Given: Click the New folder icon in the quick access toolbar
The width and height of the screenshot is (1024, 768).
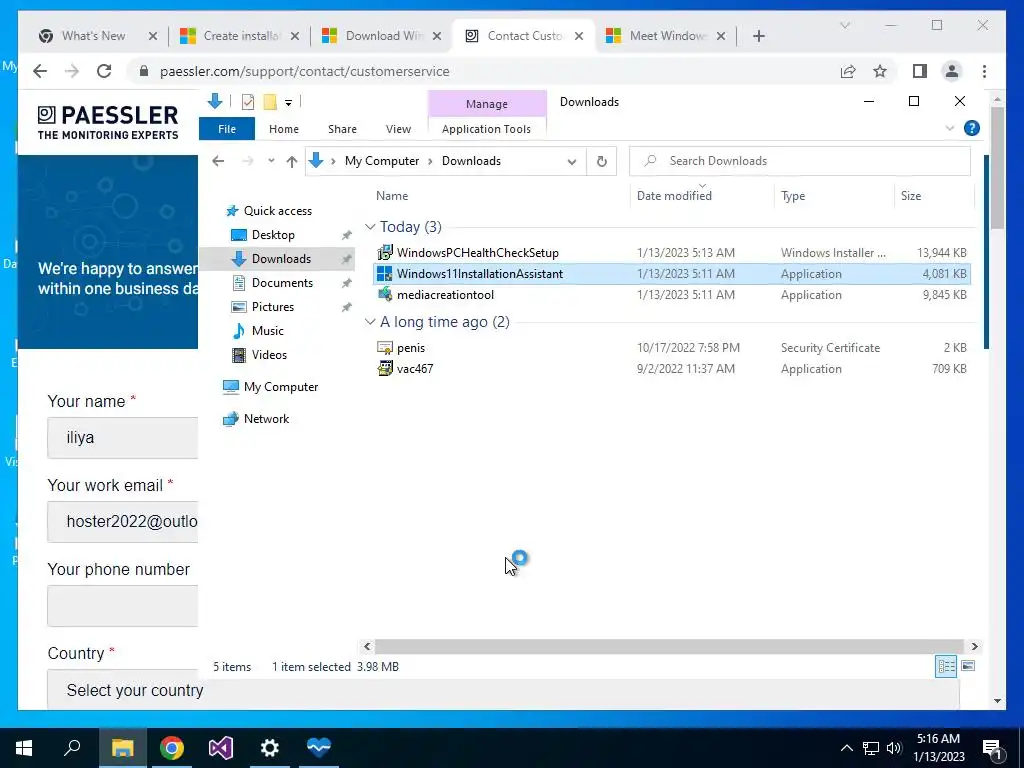Looking at the screenshot, I should 269,102.
